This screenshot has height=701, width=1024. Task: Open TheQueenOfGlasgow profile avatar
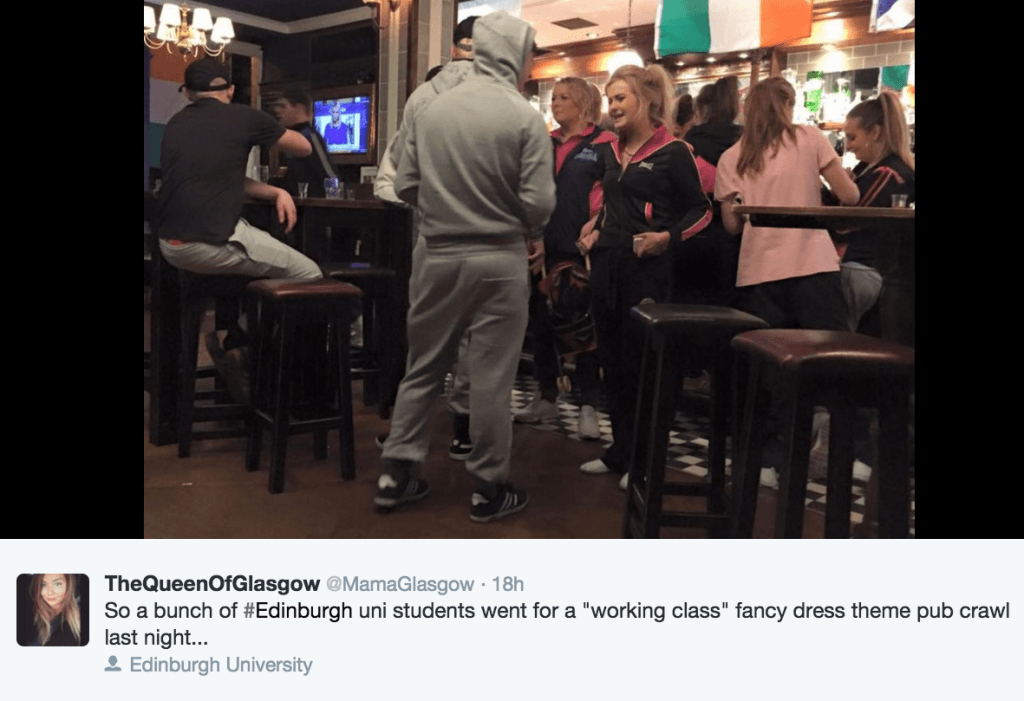(x=53, y=610)
